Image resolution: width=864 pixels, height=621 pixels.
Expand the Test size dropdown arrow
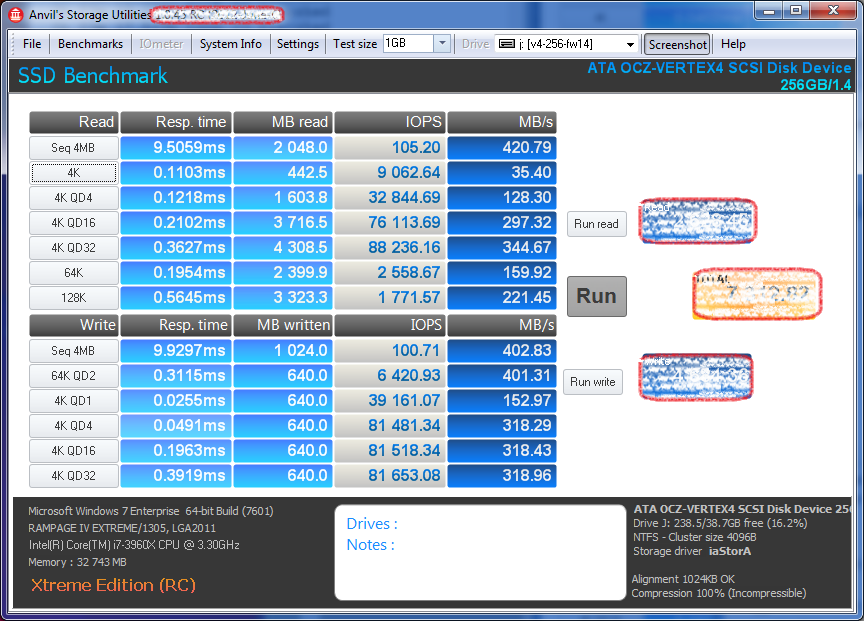(442, 44)
